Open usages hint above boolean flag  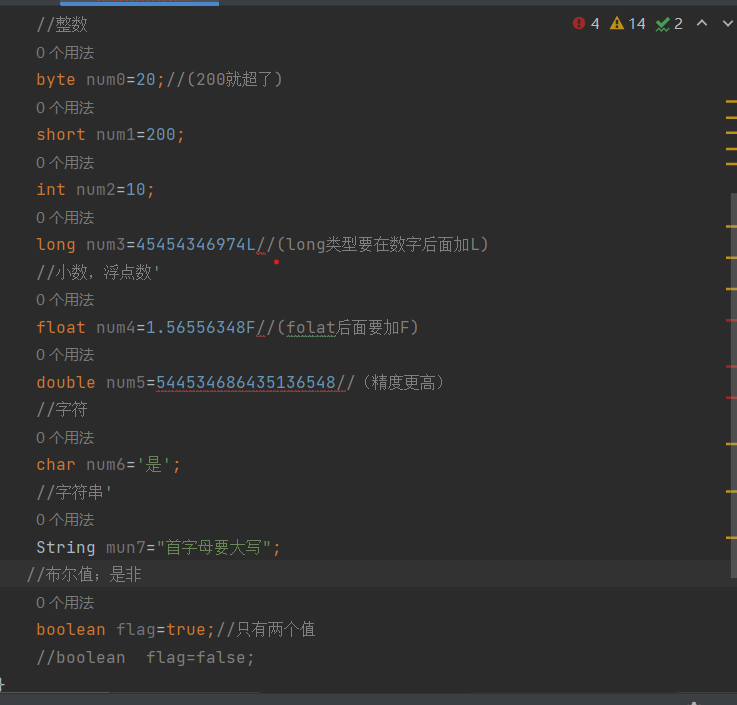65,602
